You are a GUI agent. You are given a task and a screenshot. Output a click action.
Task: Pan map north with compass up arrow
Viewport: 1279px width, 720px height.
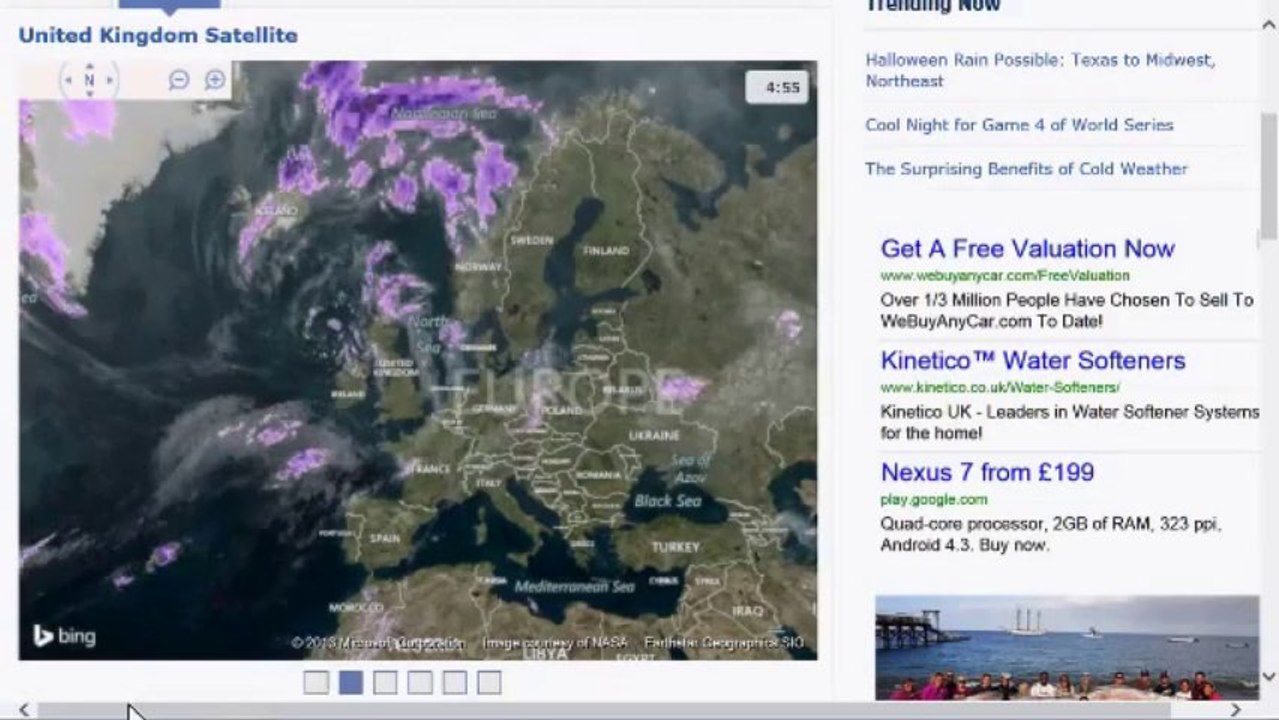tap(89, 66)
